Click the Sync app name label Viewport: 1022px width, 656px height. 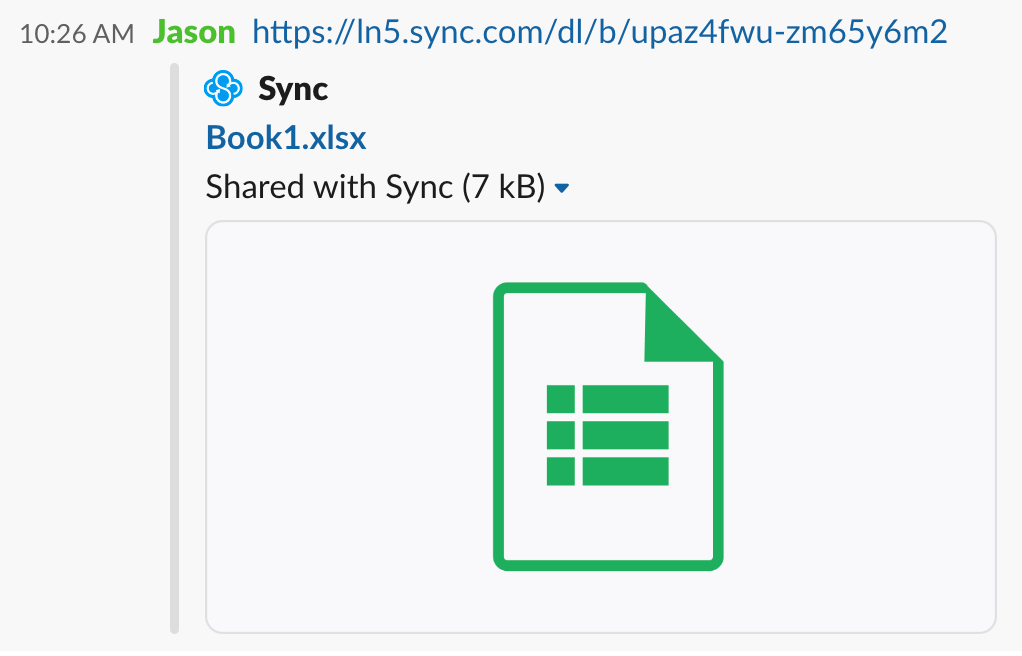click(x=291, y=88)
